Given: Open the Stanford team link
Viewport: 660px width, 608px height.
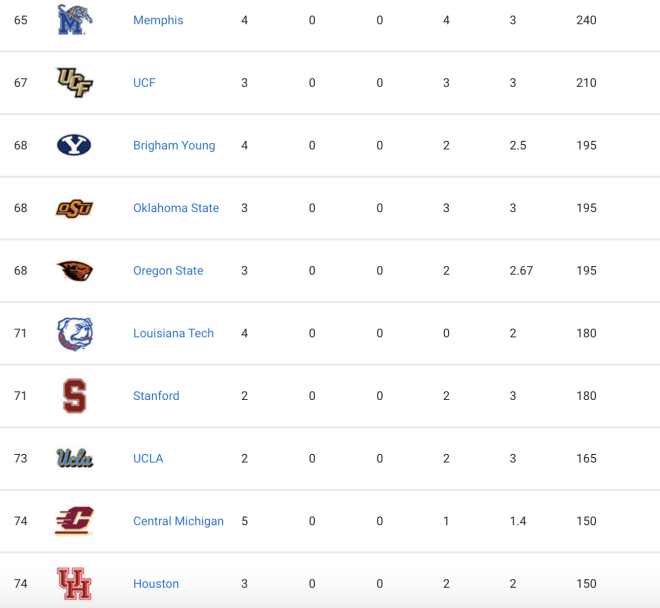Looking at the screenshot, I should pyautogui.click(x=156, y=396).
